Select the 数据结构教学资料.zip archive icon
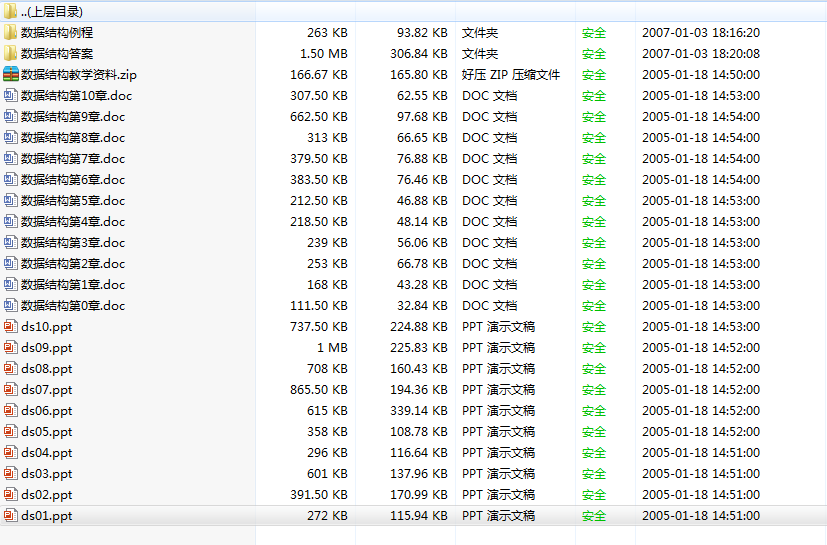The height and width of the screenshot is (545, 827). 11,74
